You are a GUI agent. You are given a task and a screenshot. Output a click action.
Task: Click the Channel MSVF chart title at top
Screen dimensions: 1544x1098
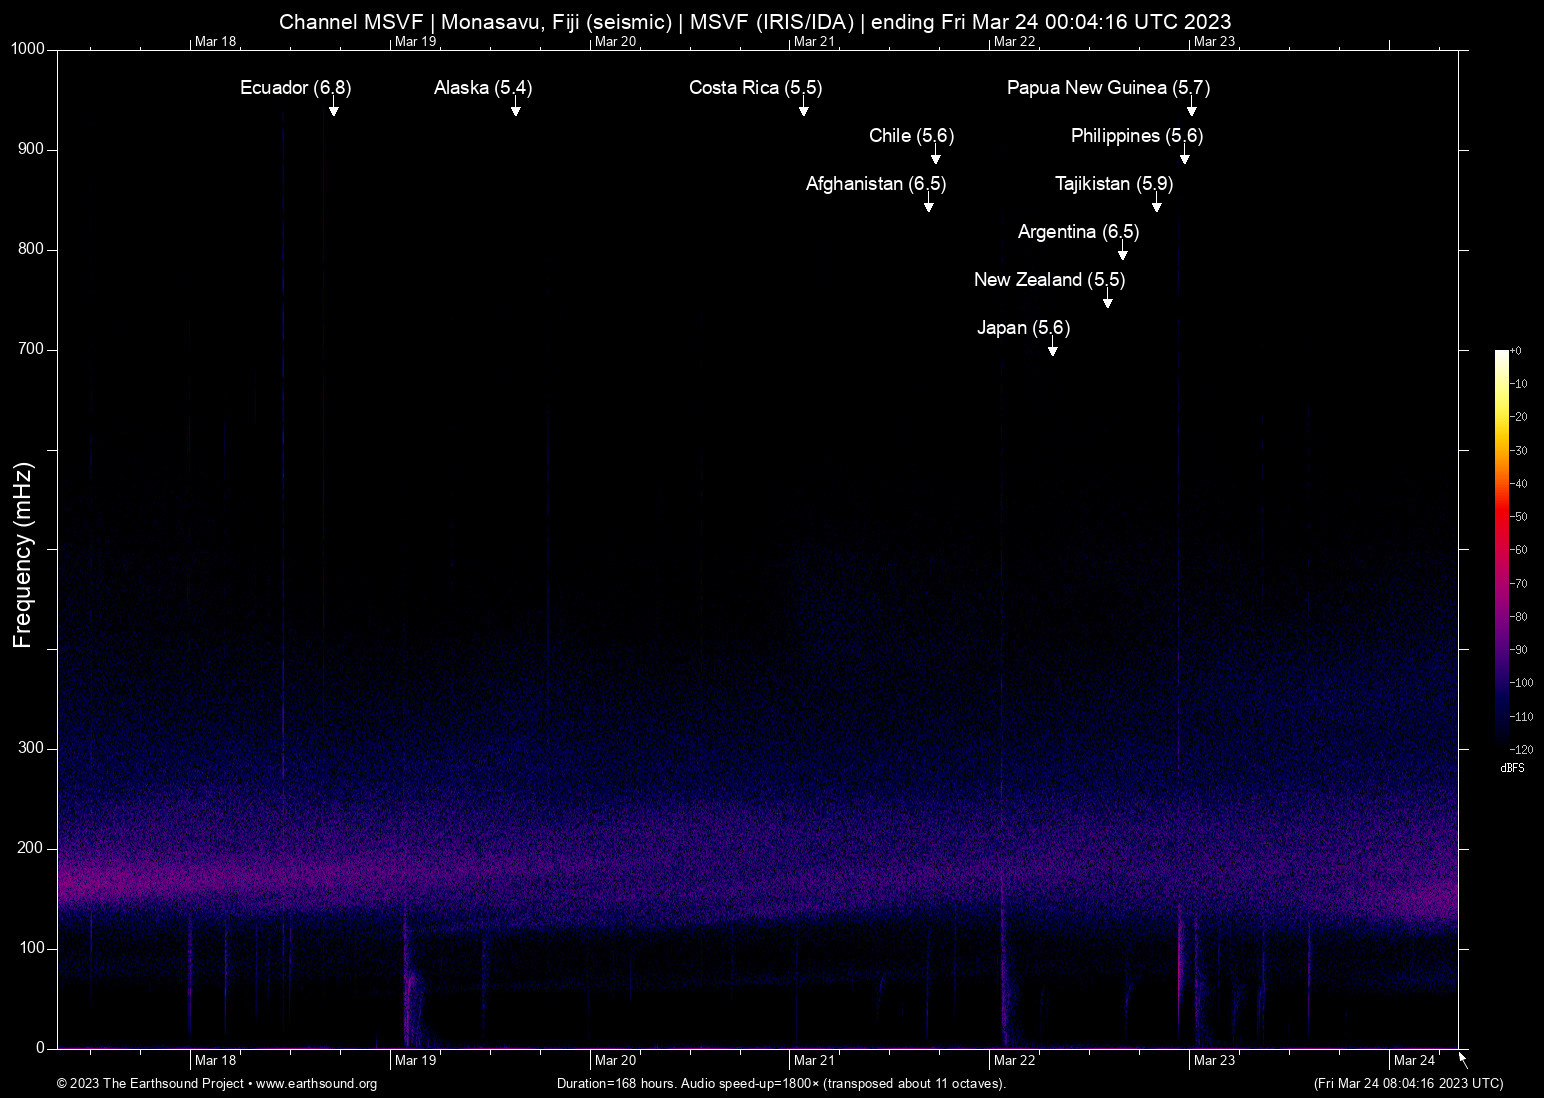click(x=755, y=21)
